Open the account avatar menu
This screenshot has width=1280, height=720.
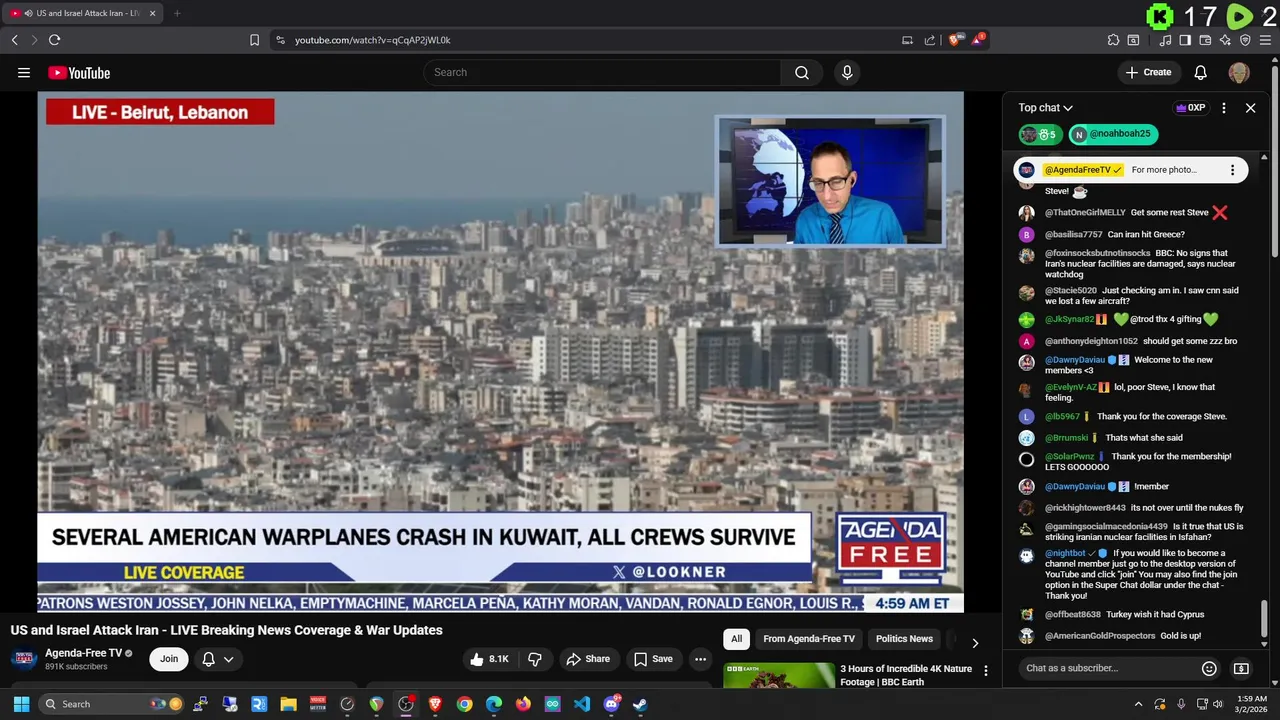[x=1238, y=72]
